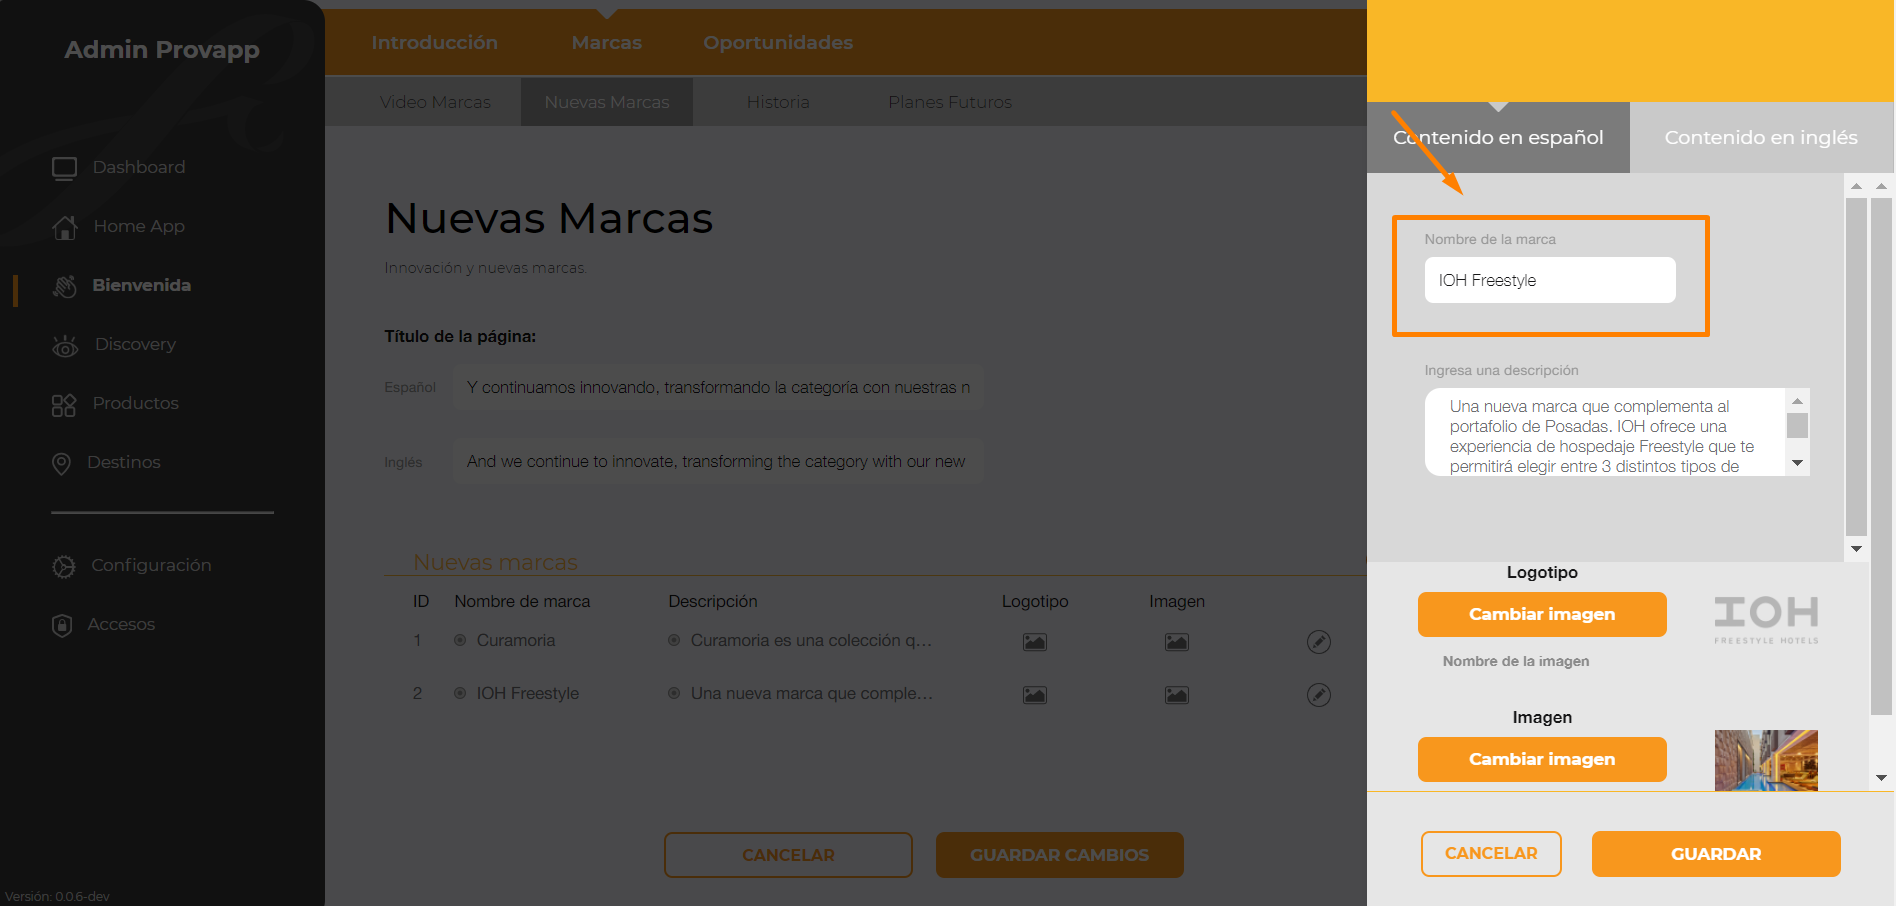The width and height of the screenshot is (1896, 906).
Task: Click the Admin Provapp title
Action: click(x=162, y=50)
